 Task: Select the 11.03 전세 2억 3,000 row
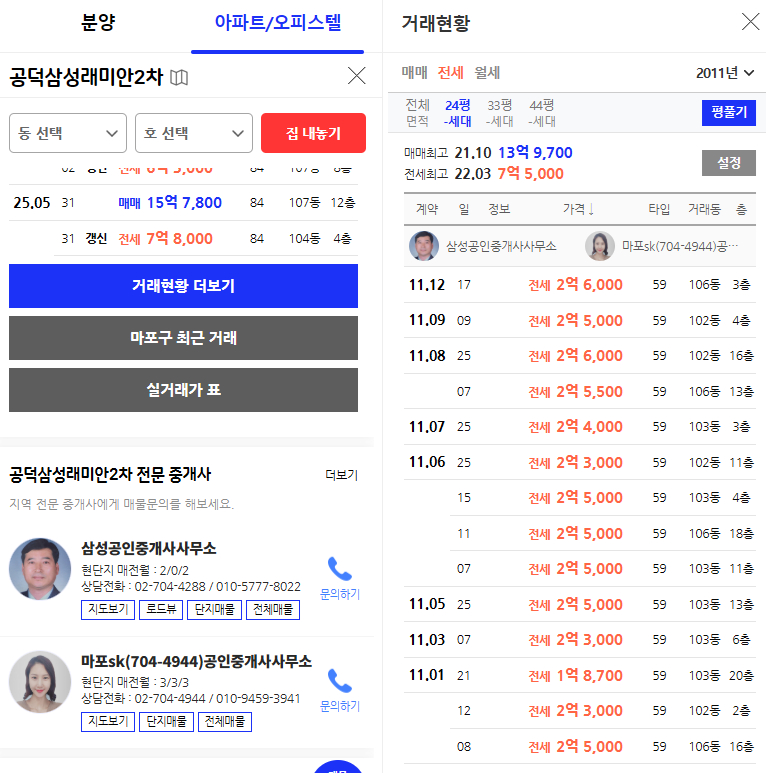[x=580, y=640]
